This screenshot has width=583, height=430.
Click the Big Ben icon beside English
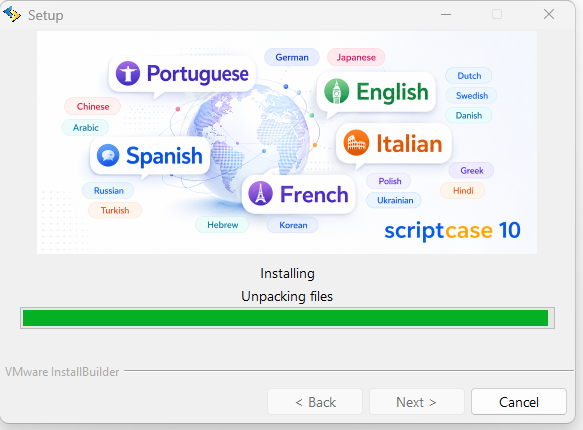click(336, 91)
